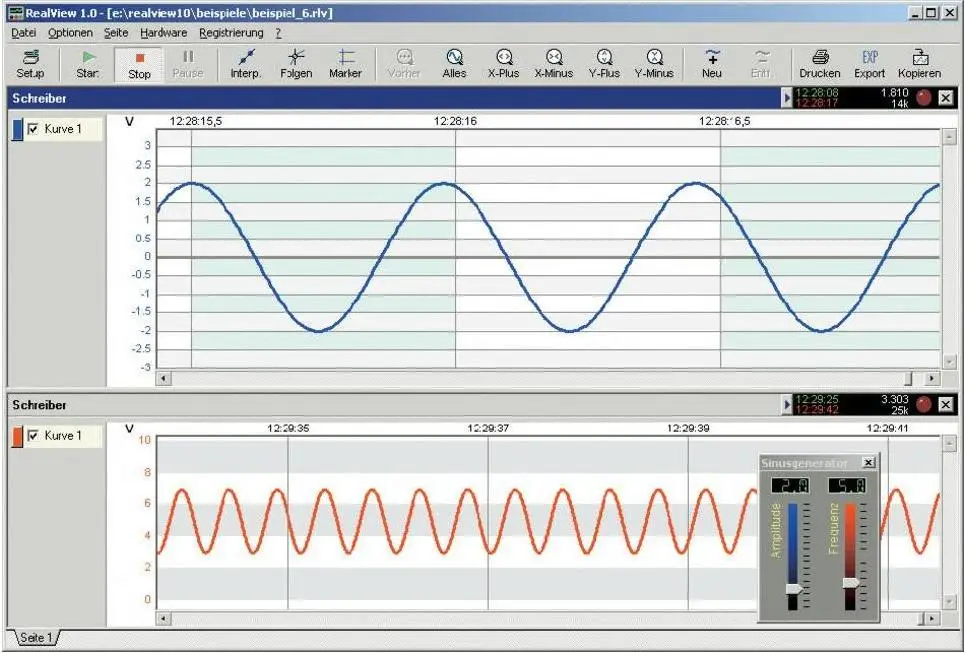Click the up scroll arrow beside the blue chart
Screen dimensions: 965x653
click(x=948, y=136)
